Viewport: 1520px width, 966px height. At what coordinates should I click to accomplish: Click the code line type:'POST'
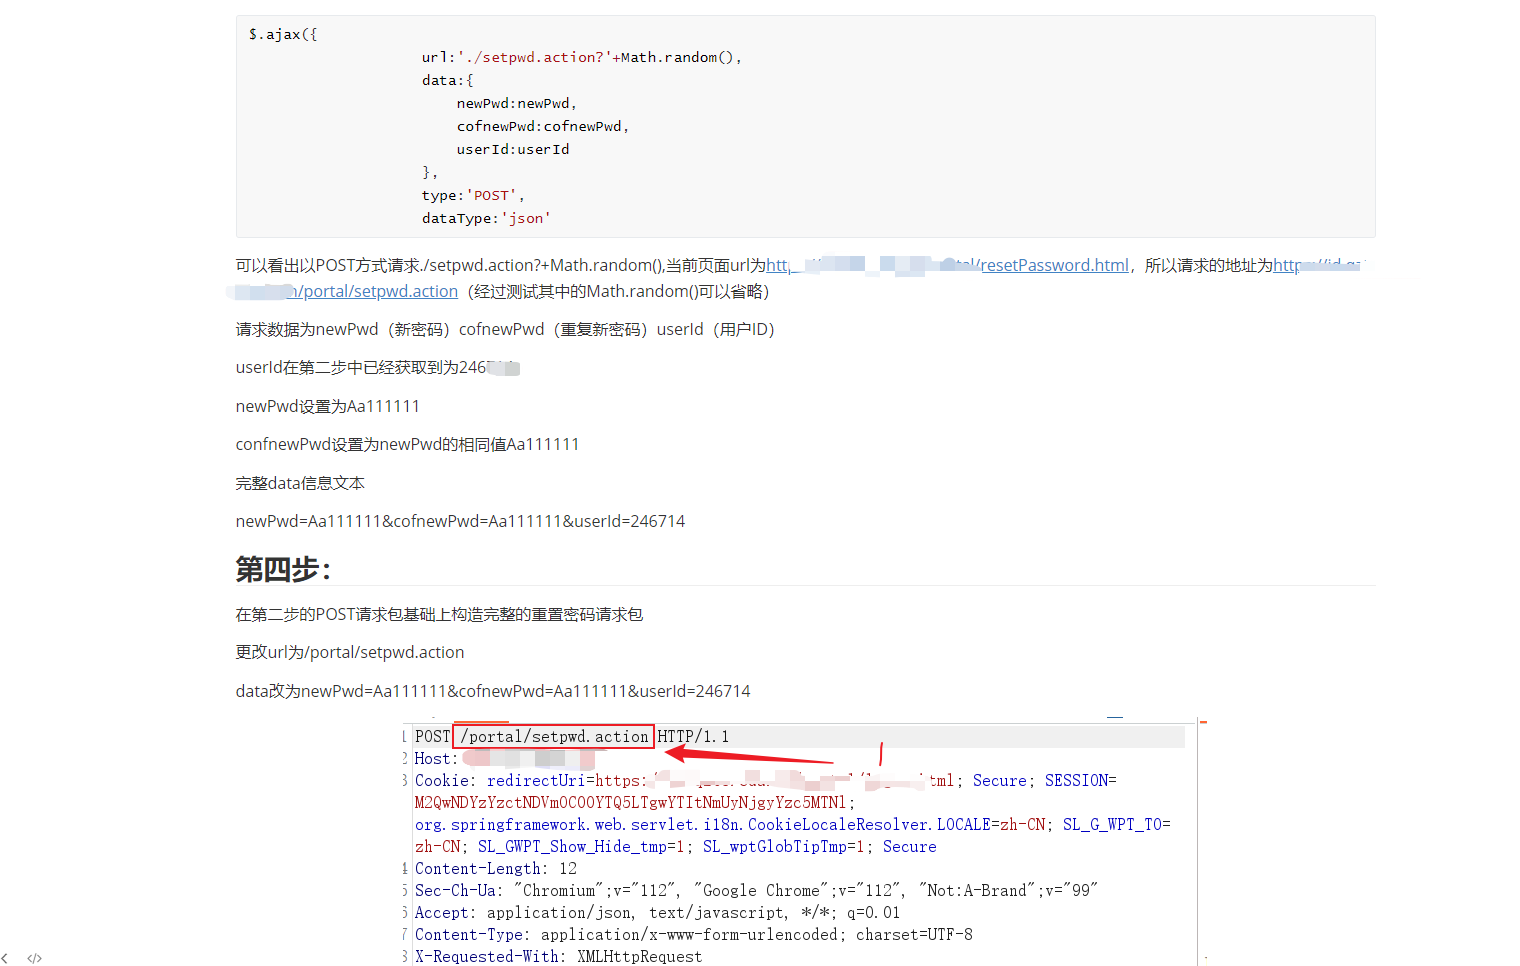pos(473,195)
